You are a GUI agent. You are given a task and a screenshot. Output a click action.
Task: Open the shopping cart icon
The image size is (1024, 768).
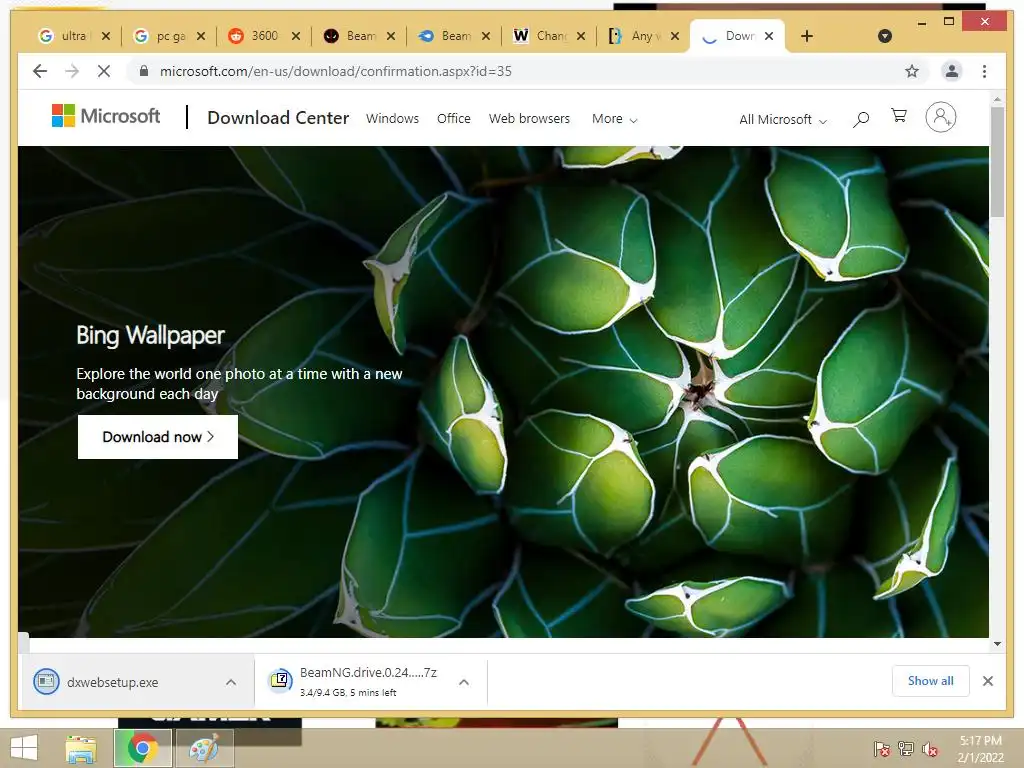click(x=899, y=116)
